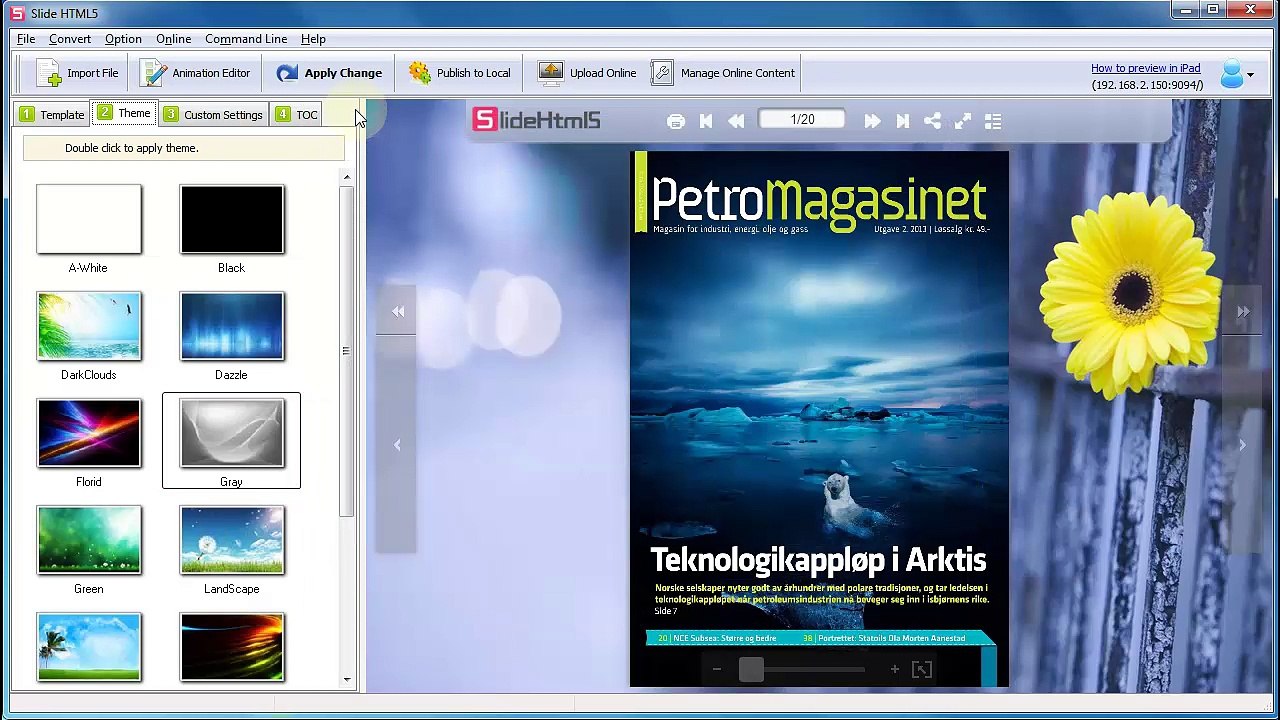Open Manage Online Content

(x=723, y=73)
